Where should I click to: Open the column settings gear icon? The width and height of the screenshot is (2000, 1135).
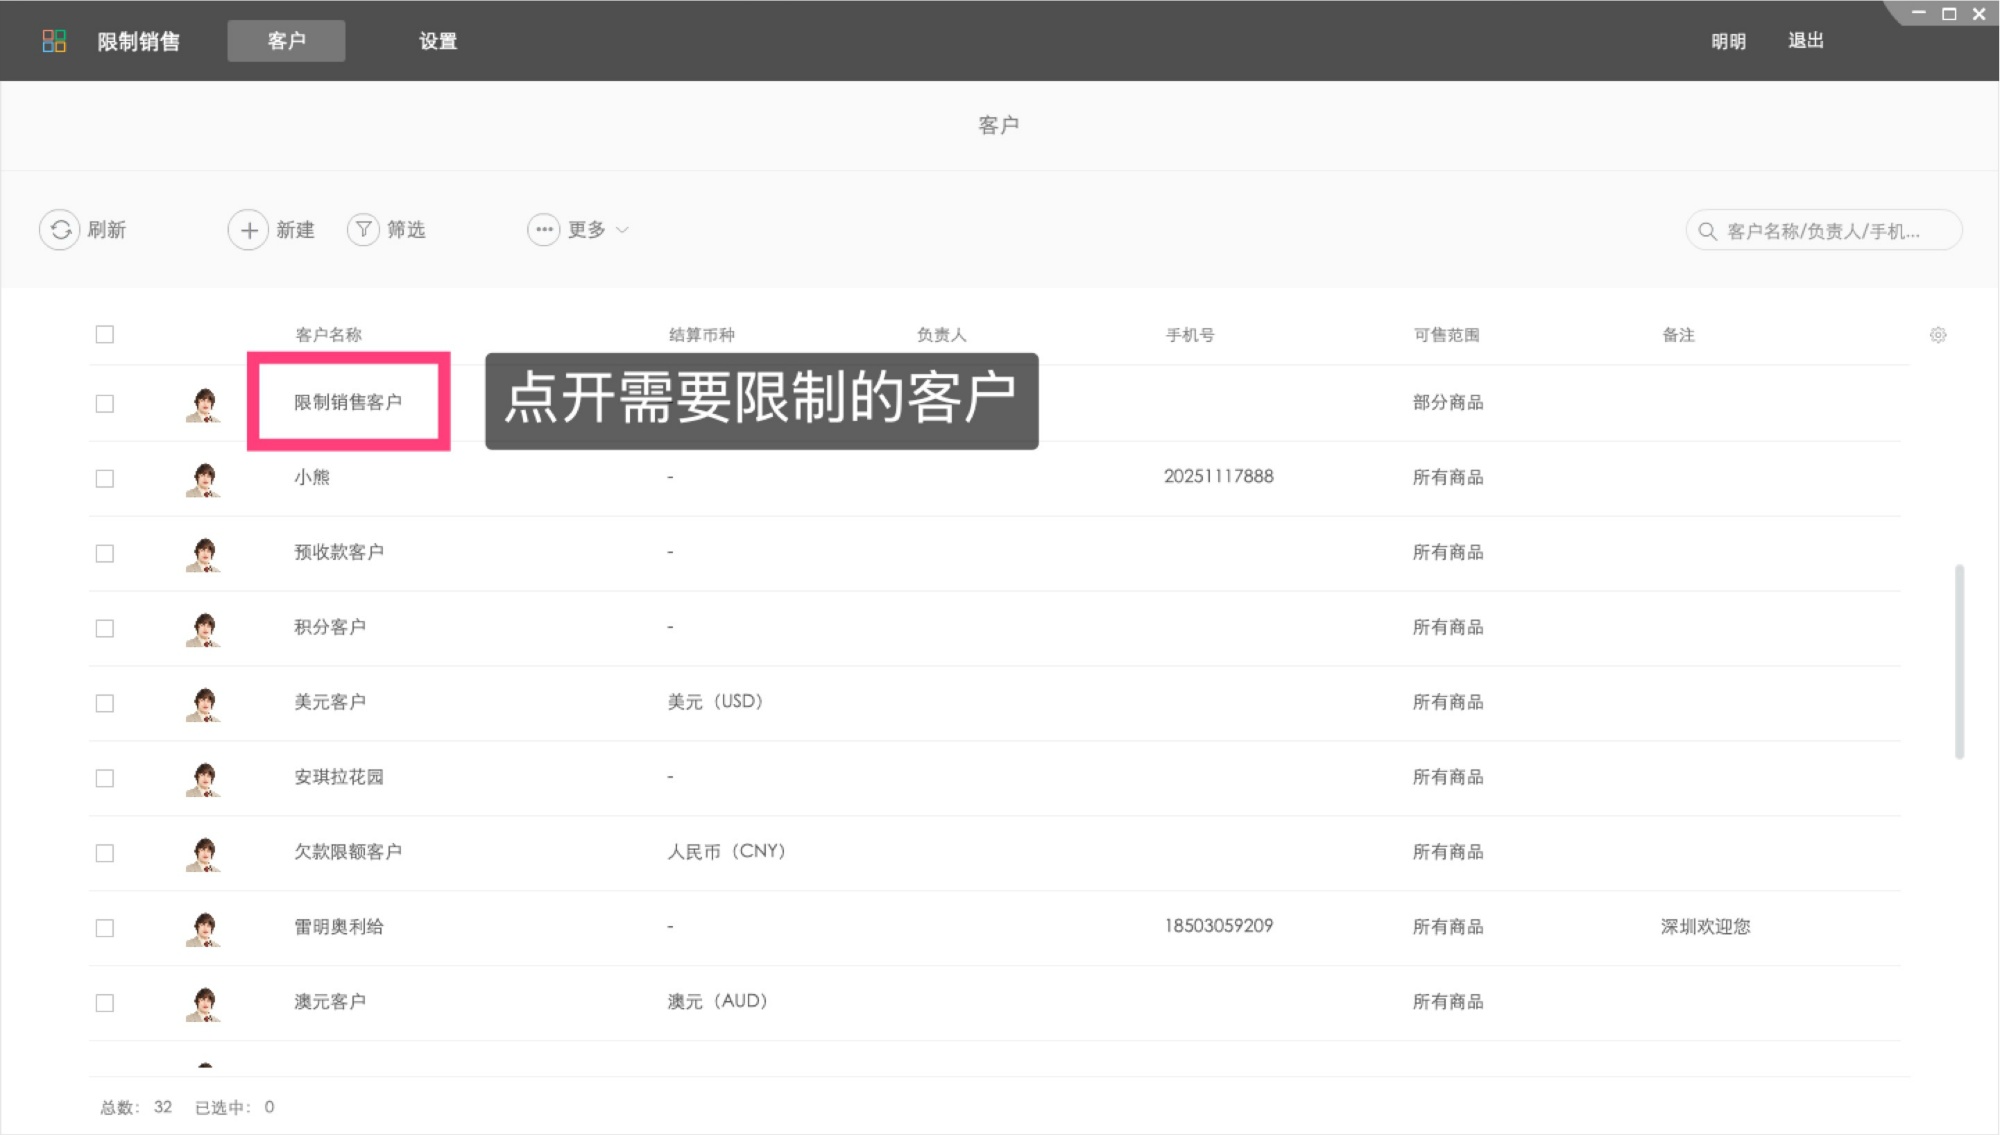click(x=1938, y=334)
